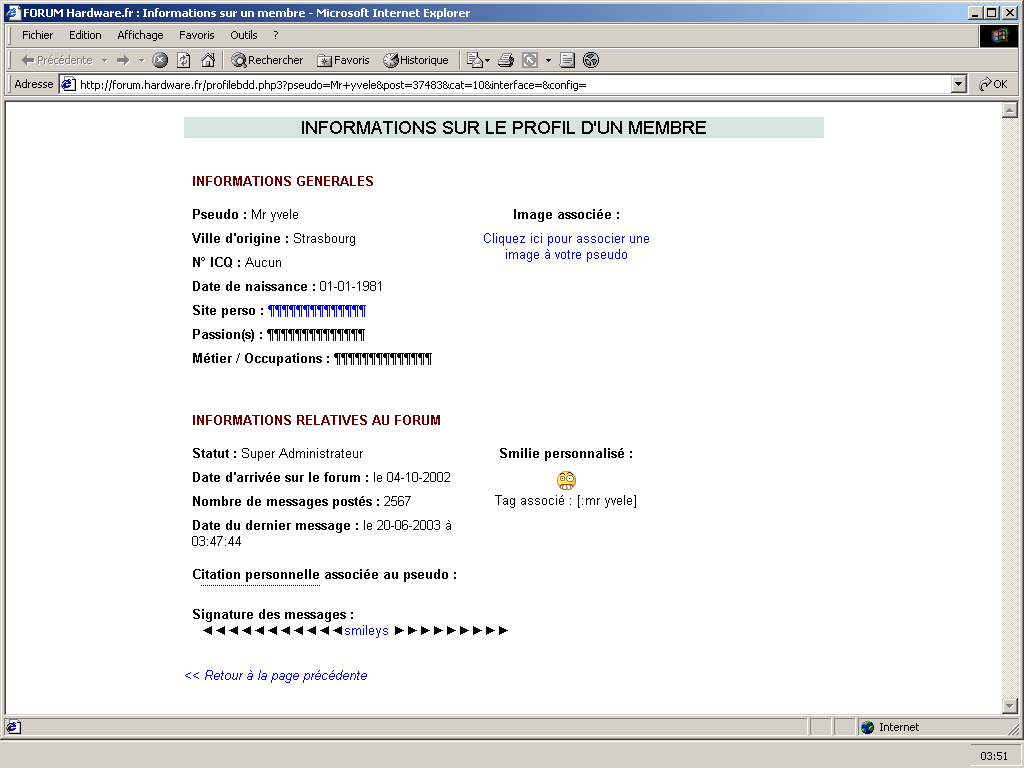Screen dimensions: 1024x768
Task: Click the scrollbar down arrow
Action: tap(1010, 706)
